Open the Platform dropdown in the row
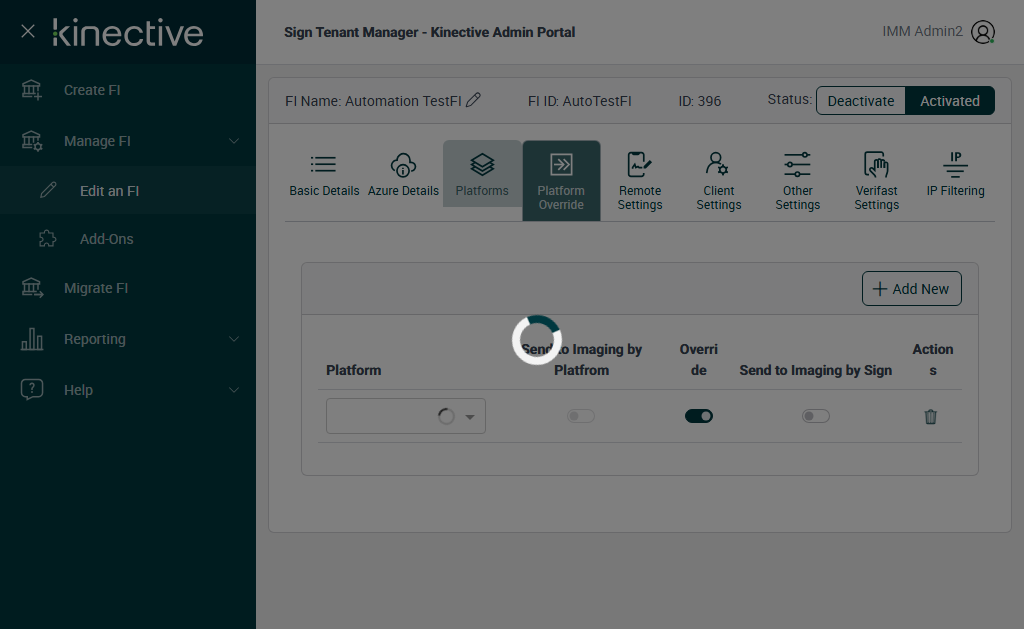1024x629 pixels. (x=406, y=416)
